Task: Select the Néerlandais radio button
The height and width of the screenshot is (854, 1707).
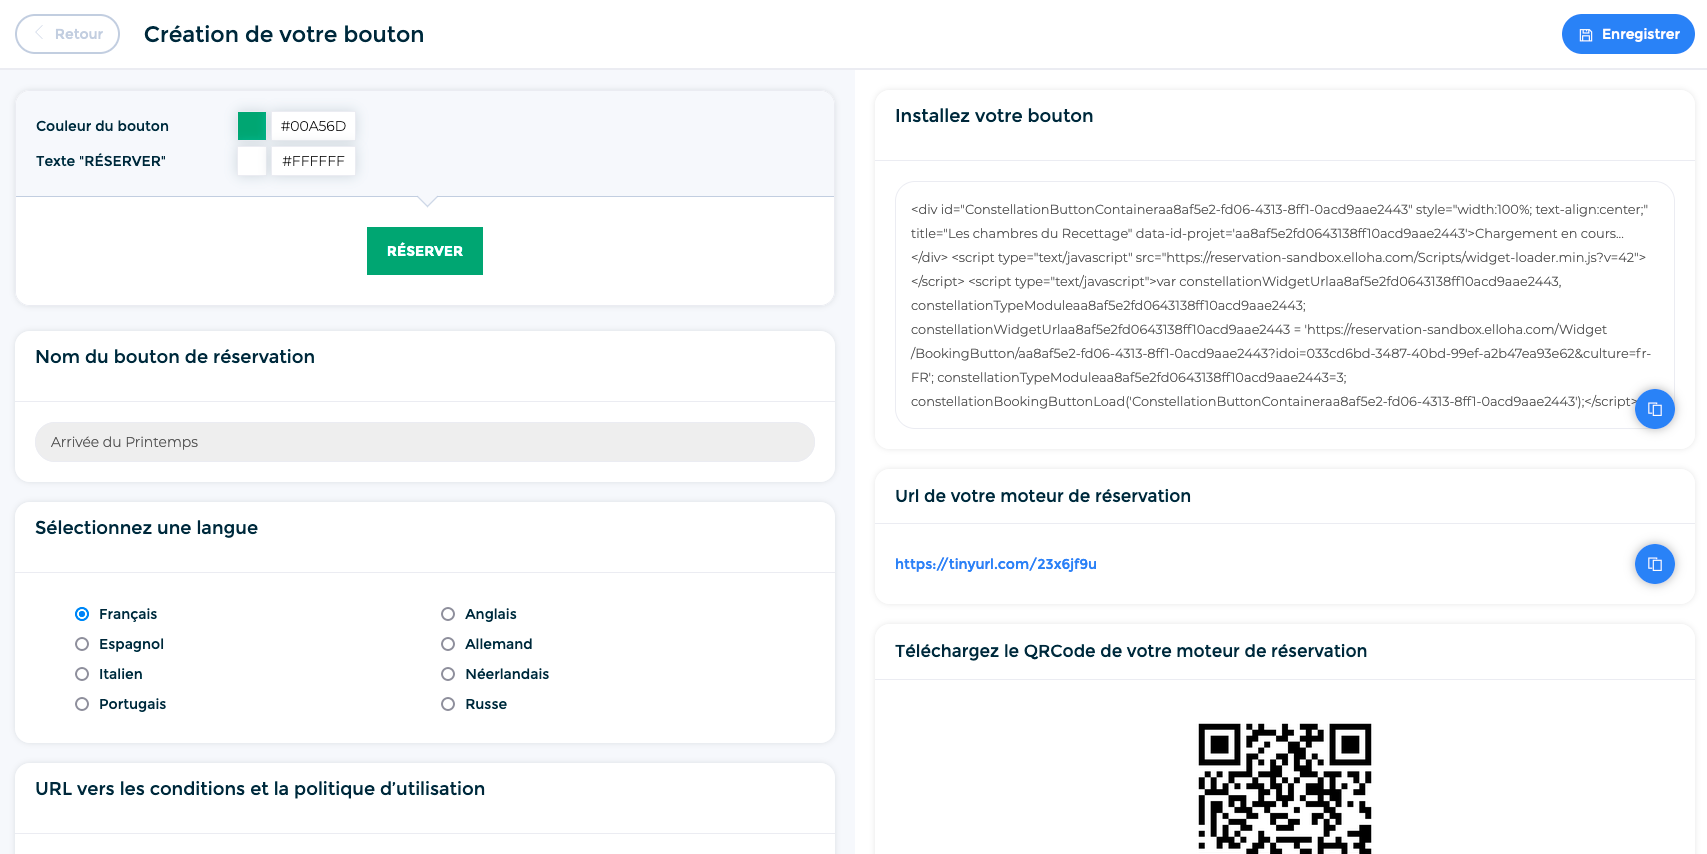Action: pos(448,674)
